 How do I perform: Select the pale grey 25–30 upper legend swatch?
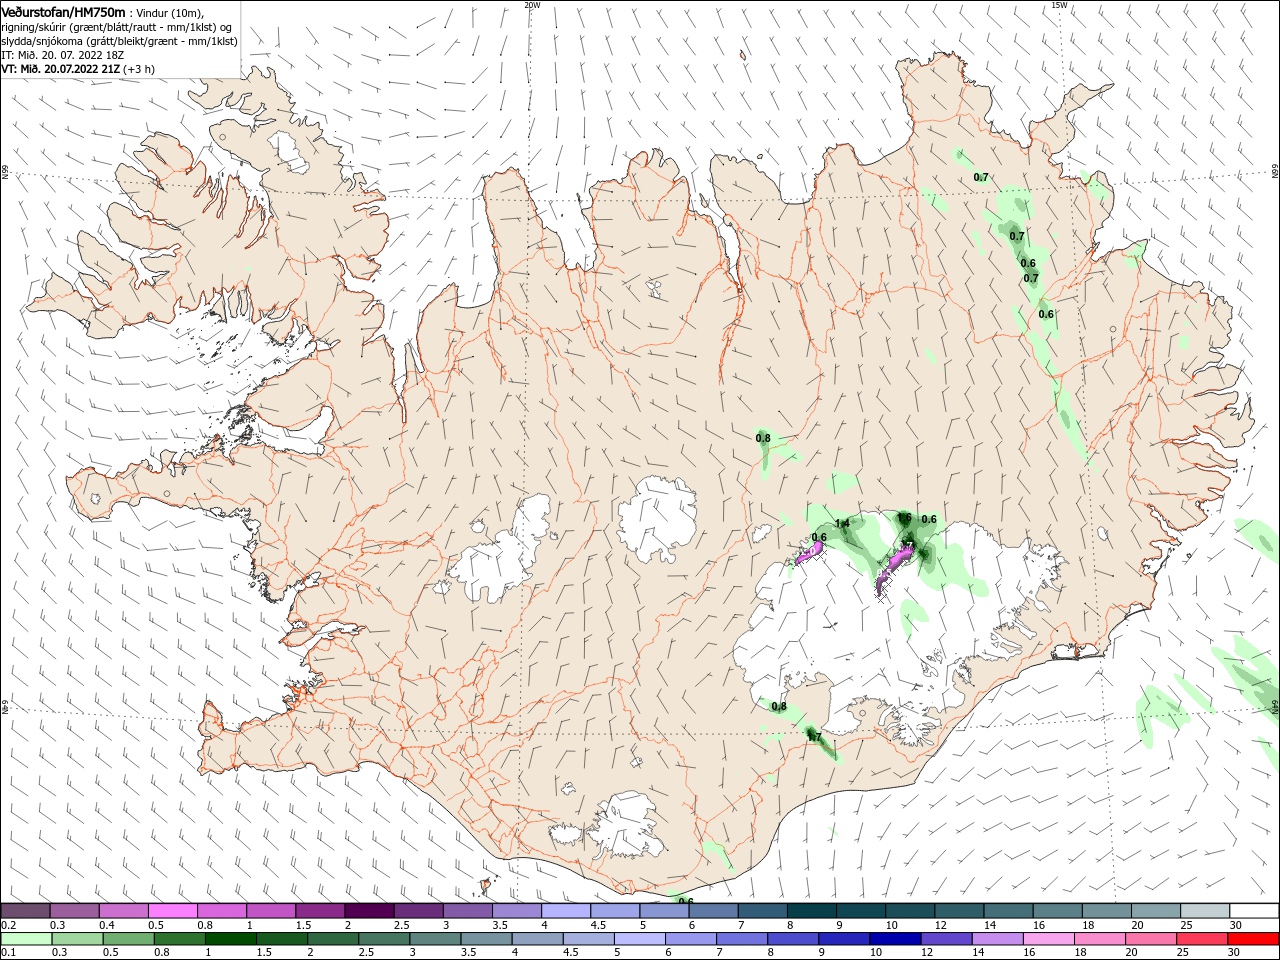point(1206,910)
